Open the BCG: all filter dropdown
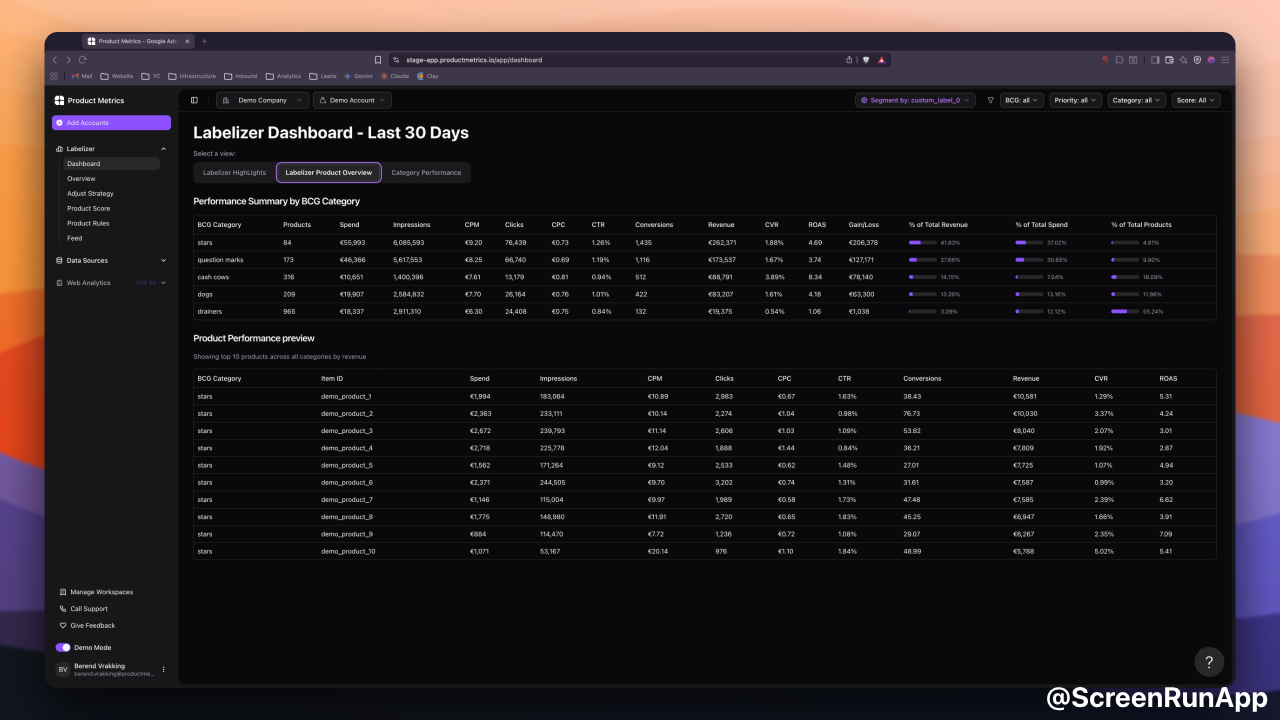 coord(1021,100)
